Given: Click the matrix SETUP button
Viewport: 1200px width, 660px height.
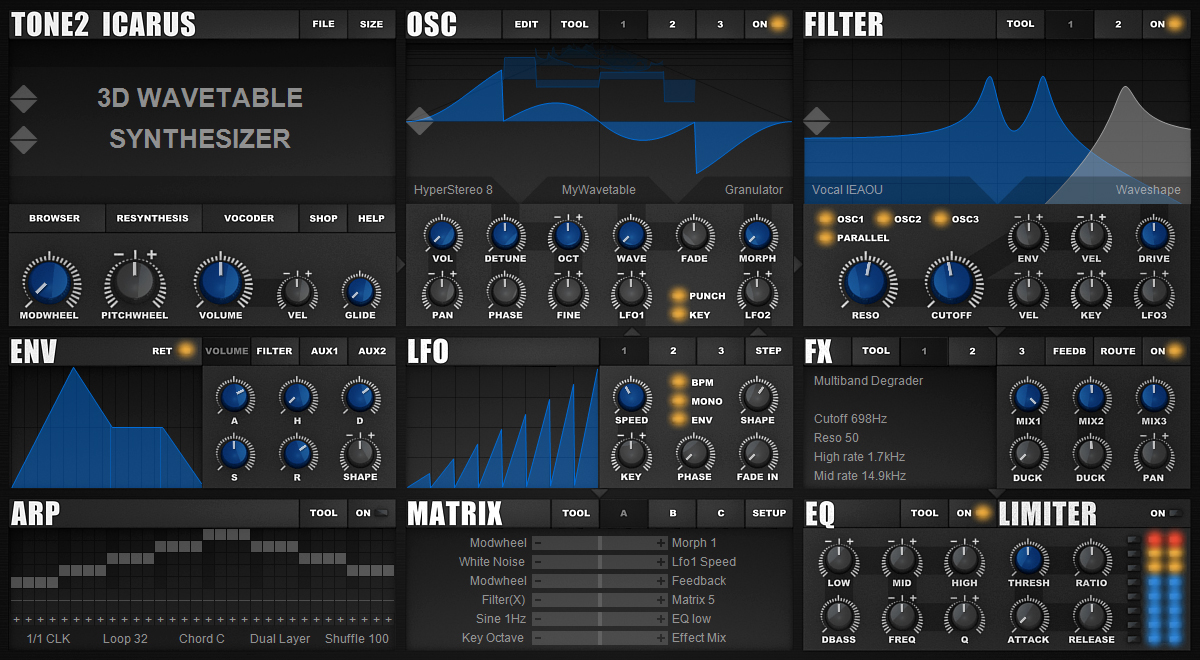Looking at the screenshot, I should 769,513.
